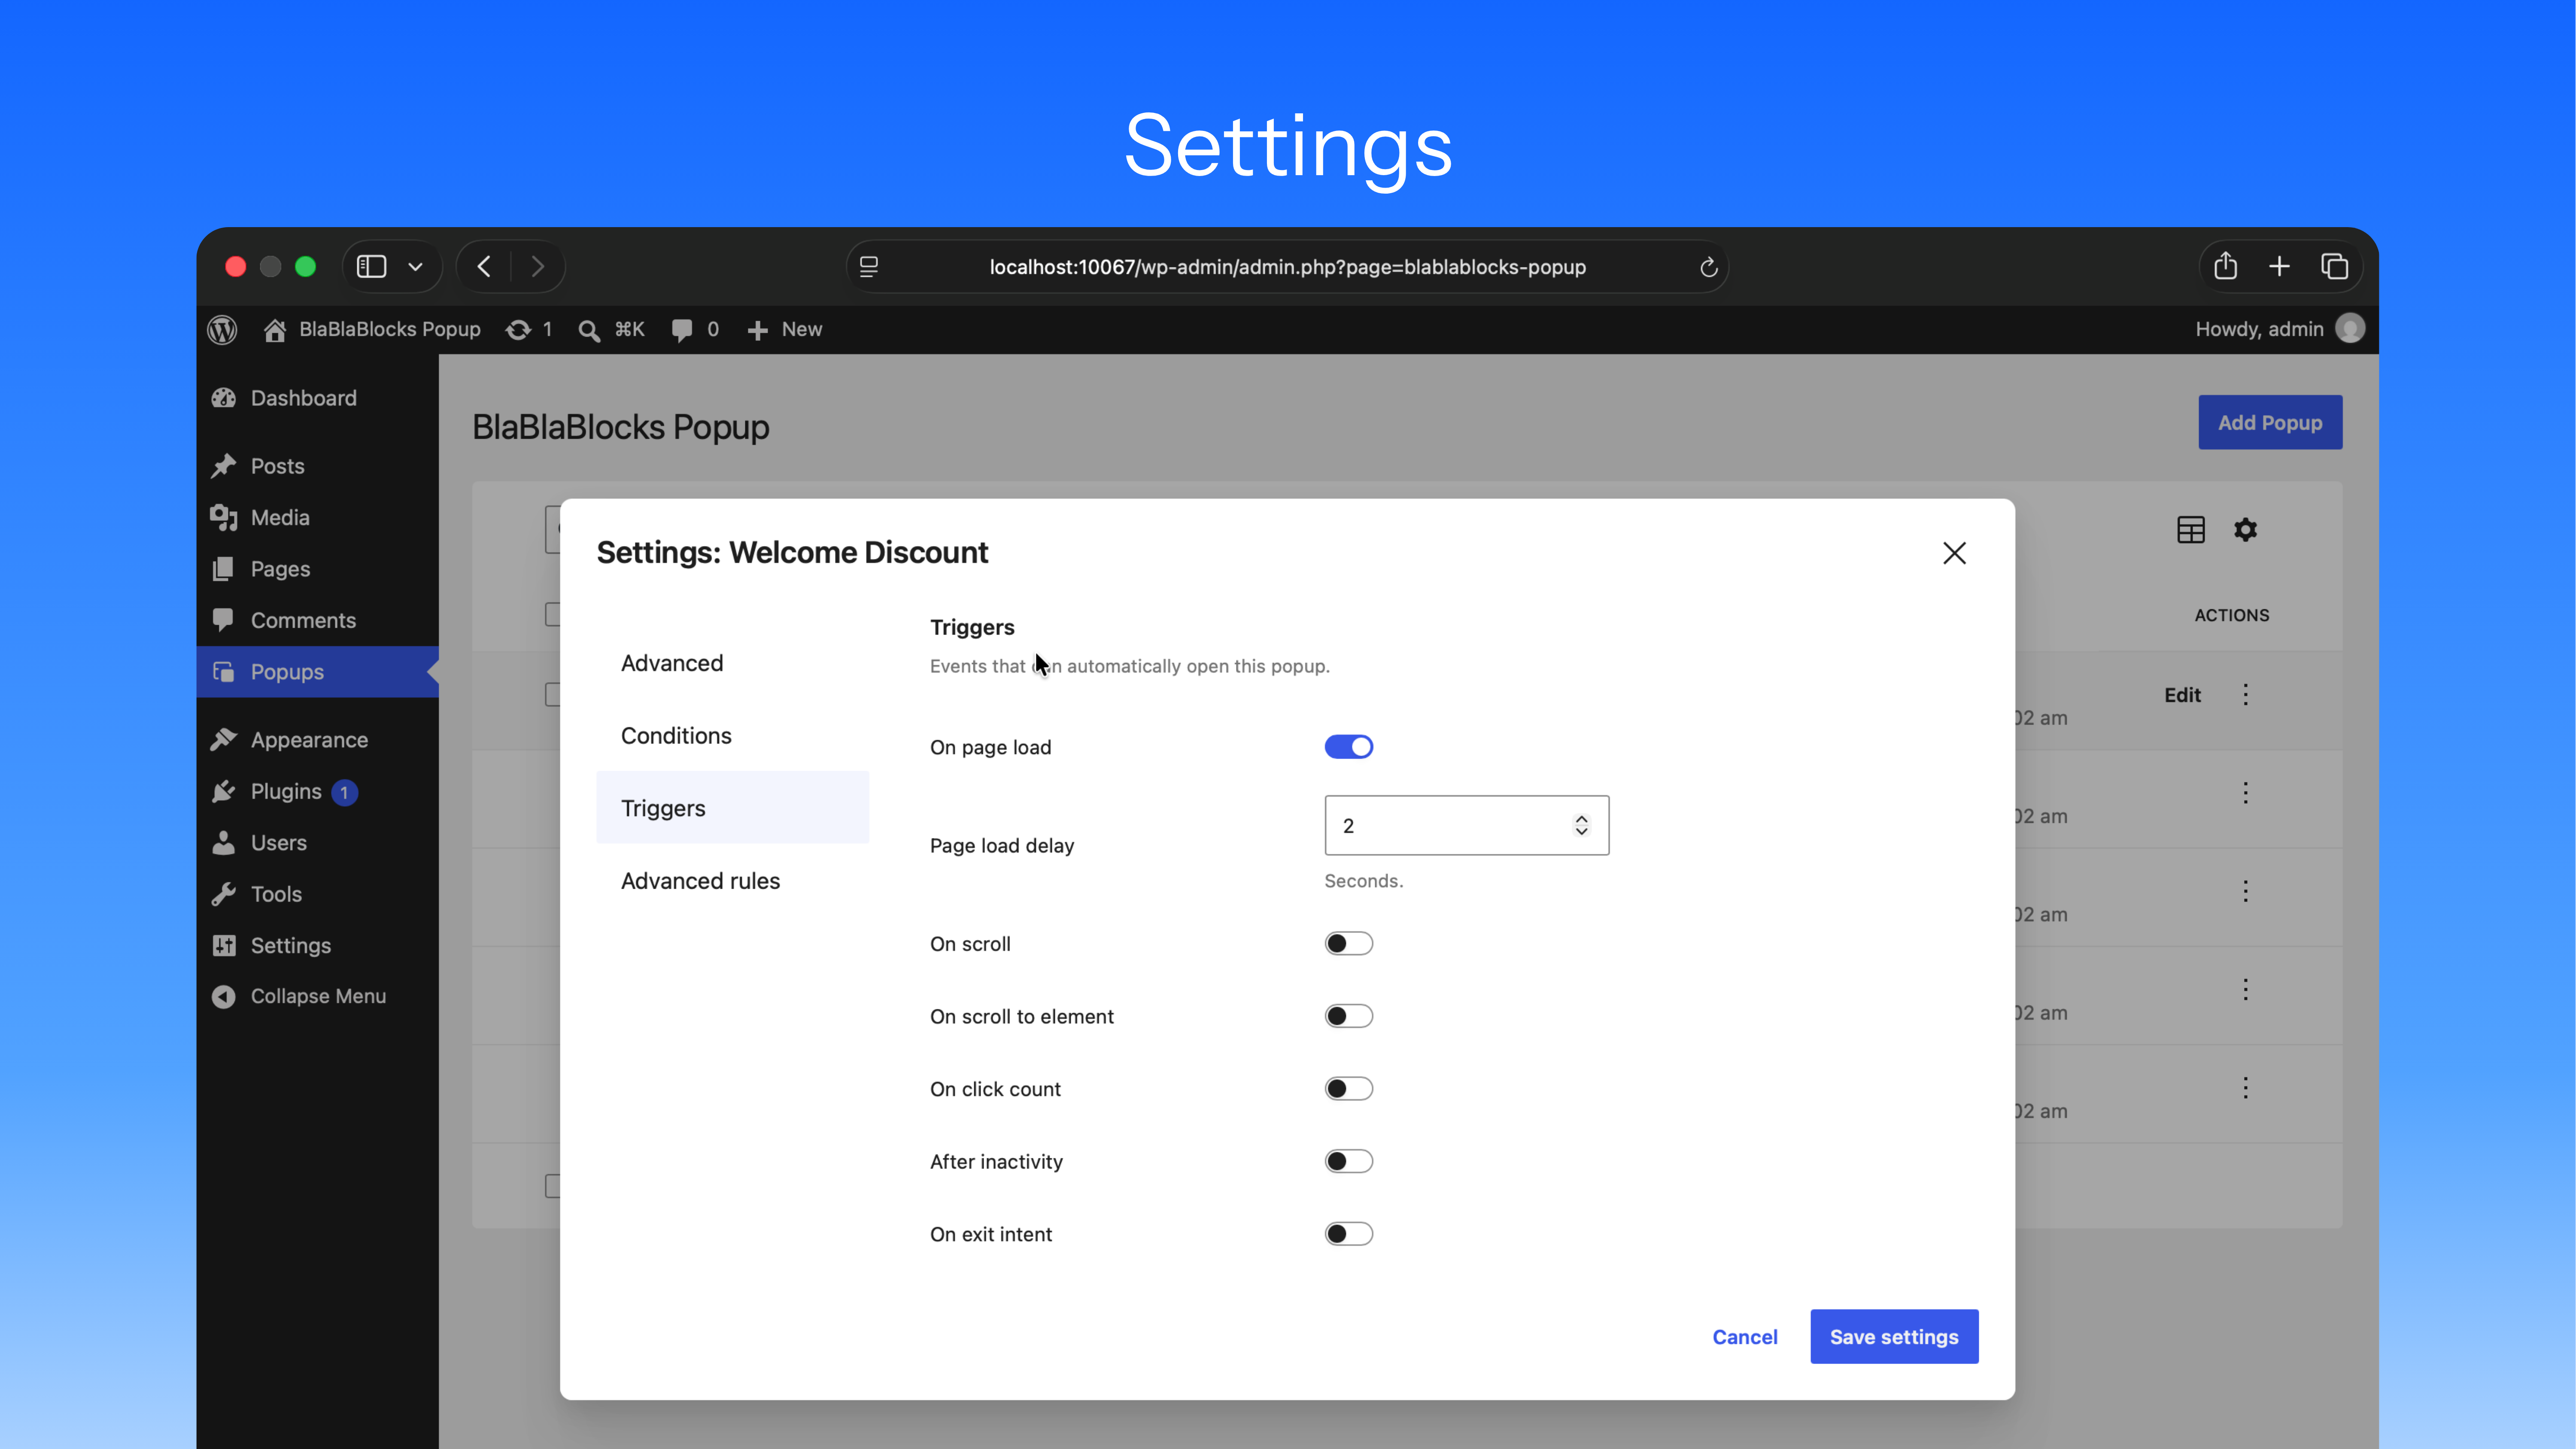The height and width of the screenshot is (1449, 2576).
Task: Switch to the Advanced rules tab
Action: (x=733, y=880)
